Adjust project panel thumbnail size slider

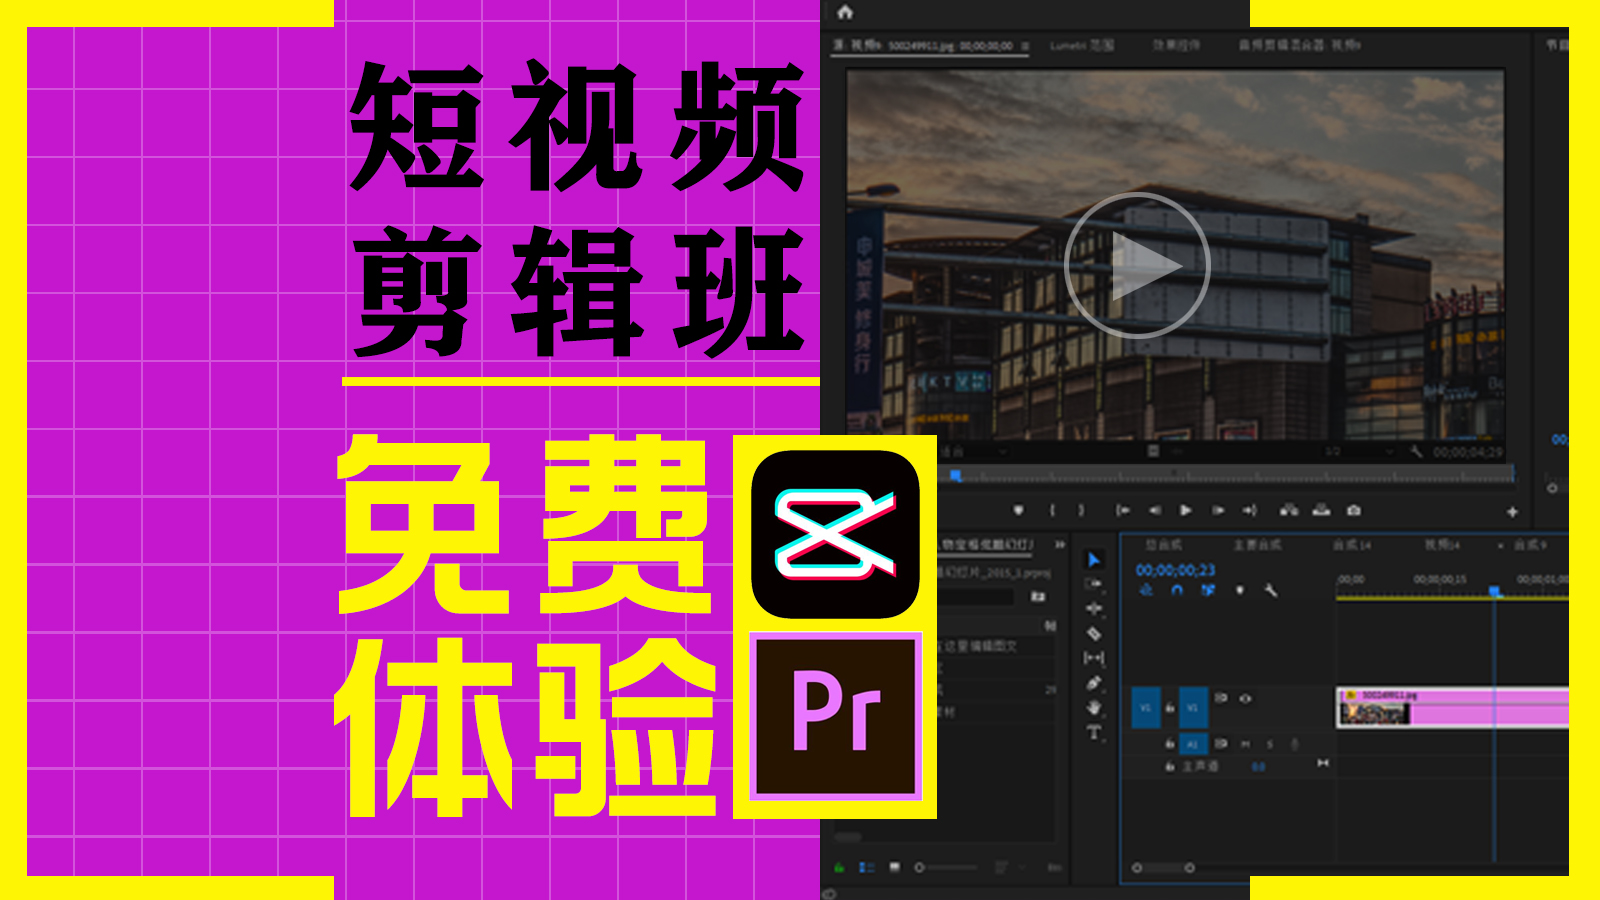click(x=945, y=867)
